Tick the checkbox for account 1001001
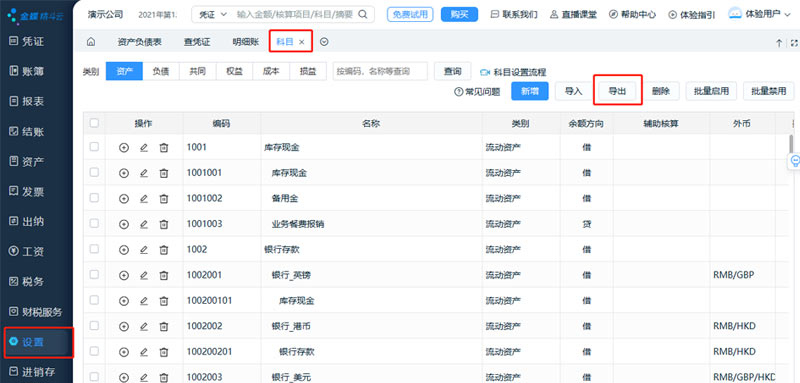800x383 pixels. (94, 172)
